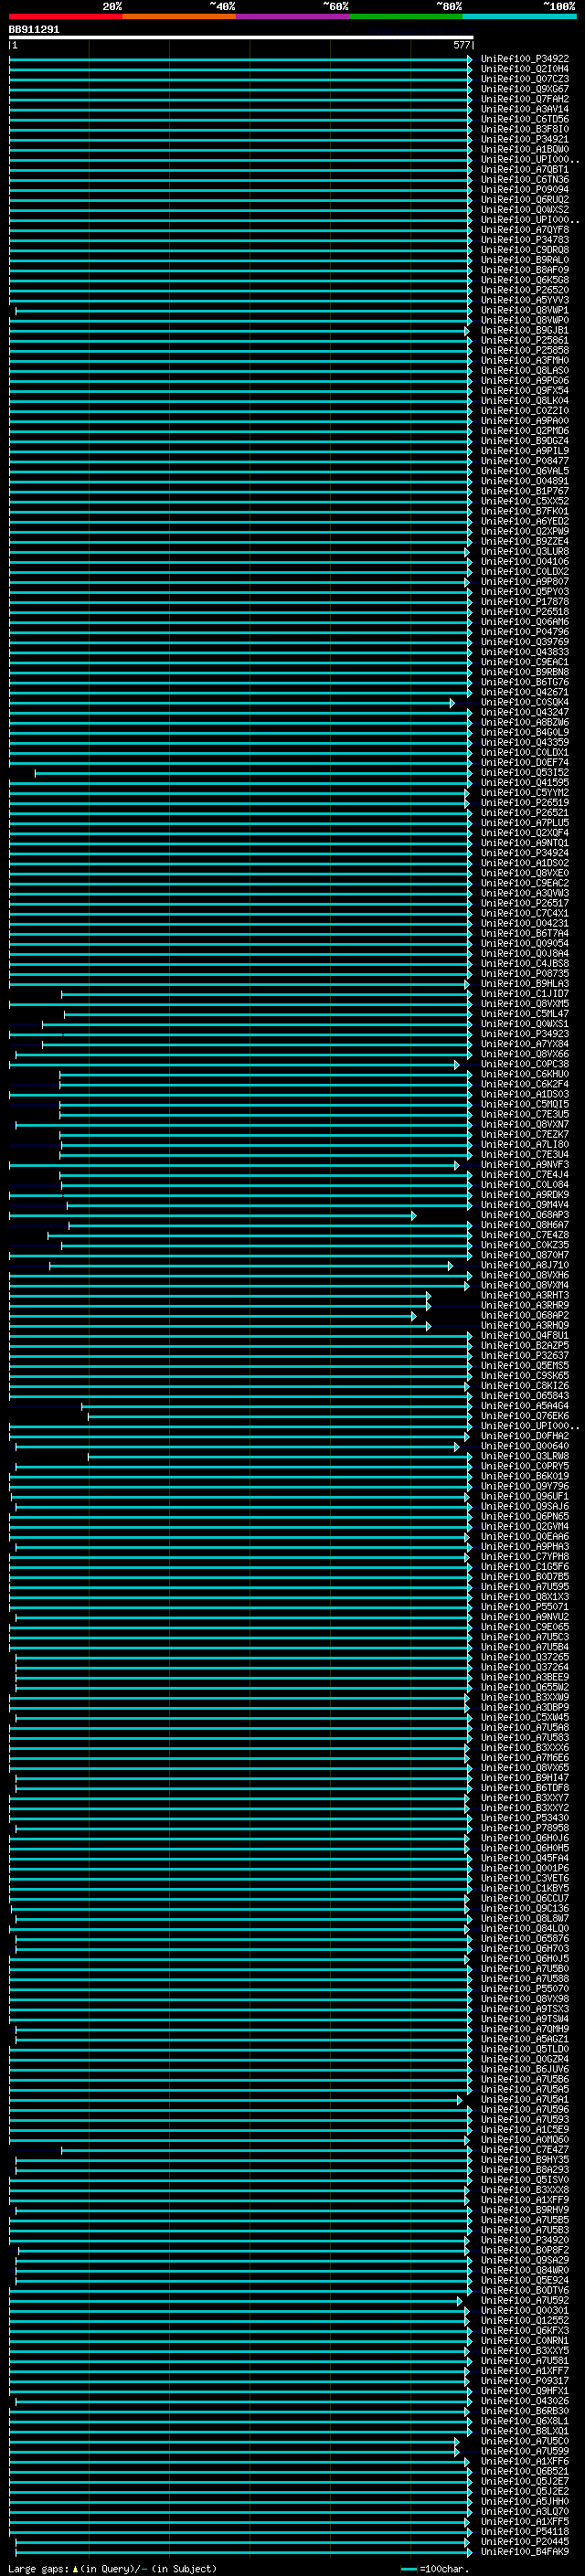Select hit UniRef100_B3F8I0
585x2576 pixels.
click(x=524, y=129)
